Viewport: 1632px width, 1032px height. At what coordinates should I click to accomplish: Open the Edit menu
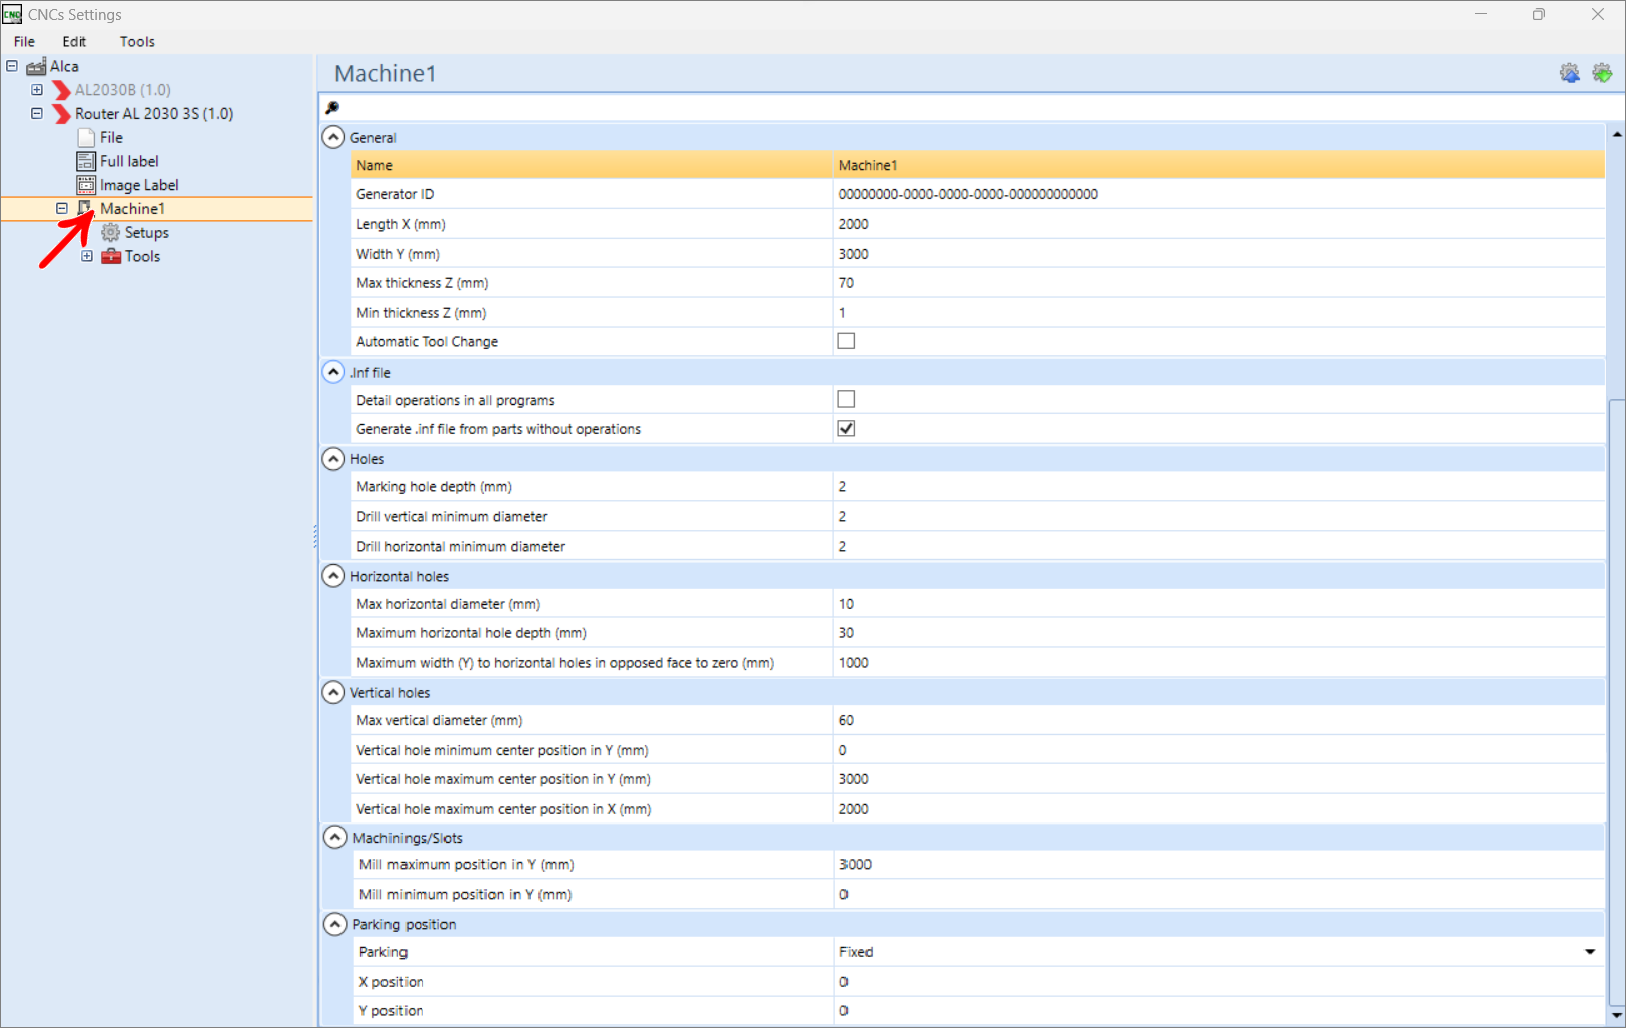point(75,42)
